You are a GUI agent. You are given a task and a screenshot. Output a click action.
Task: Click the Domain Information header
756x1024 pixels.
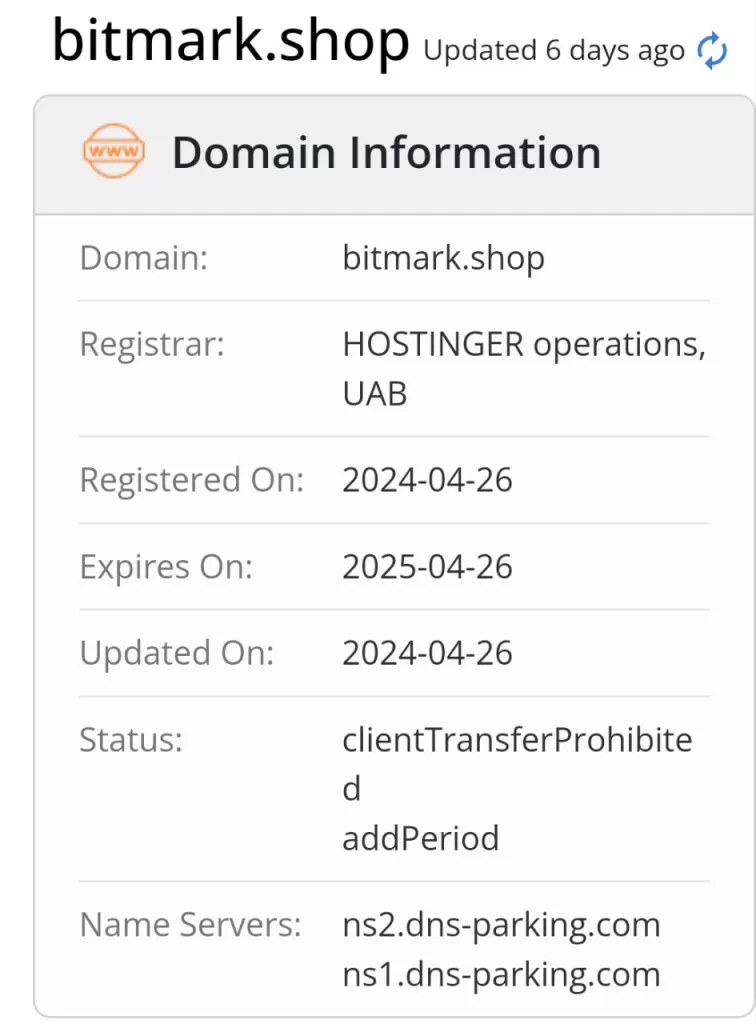pyautogui.click(x=386, y=153)
